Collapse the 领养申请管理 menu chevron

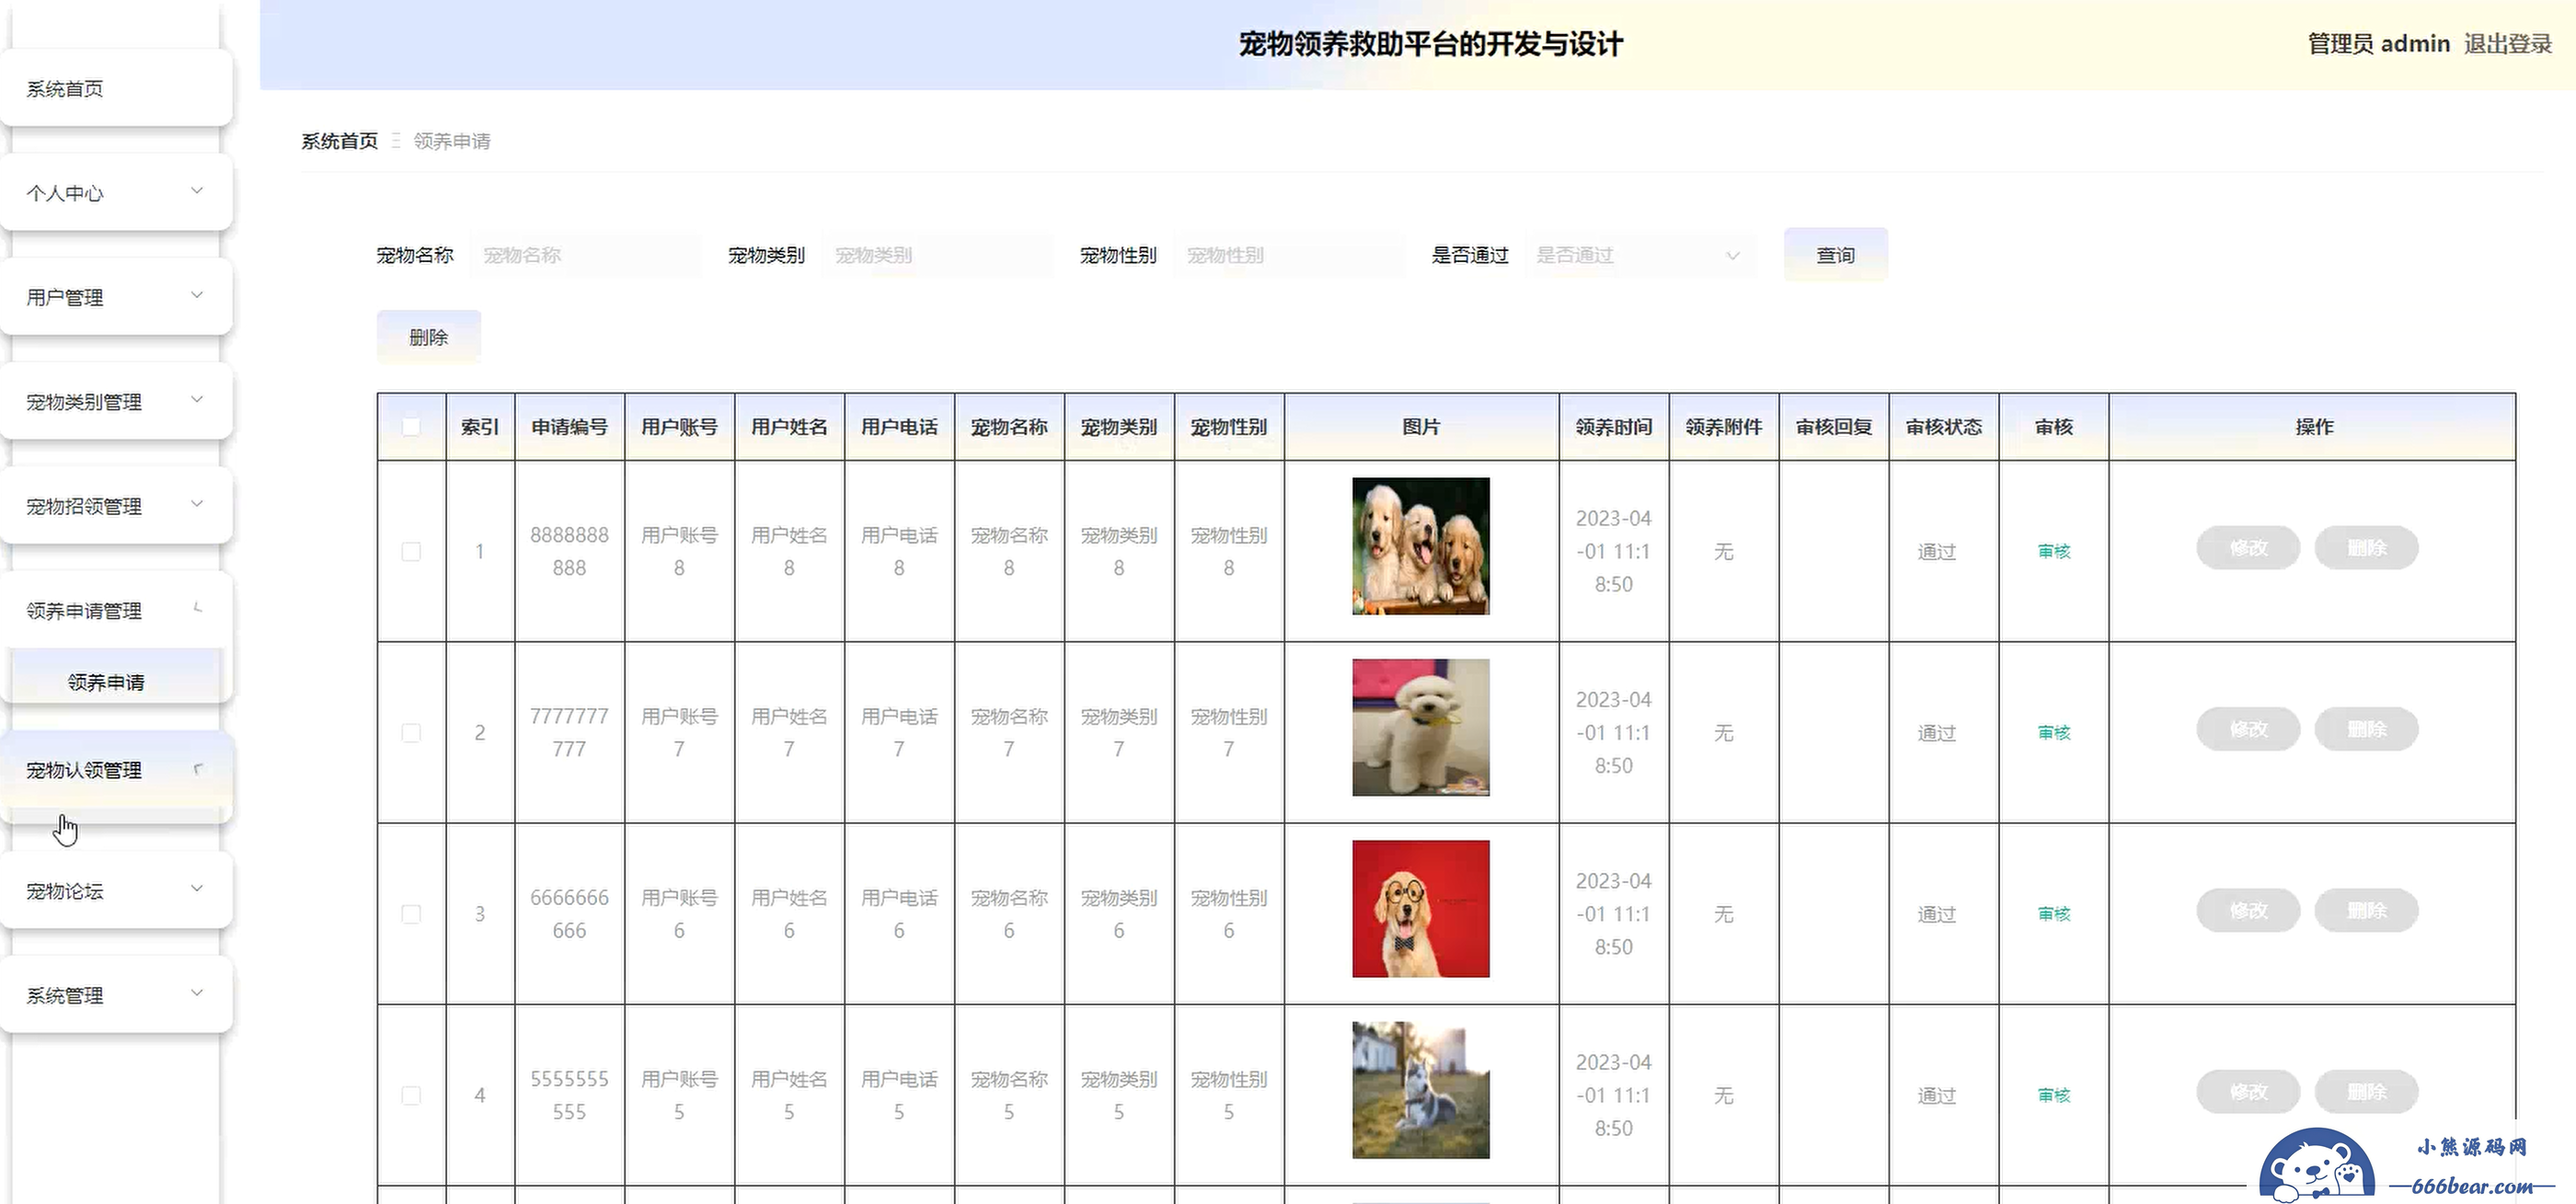coord(197,608)
